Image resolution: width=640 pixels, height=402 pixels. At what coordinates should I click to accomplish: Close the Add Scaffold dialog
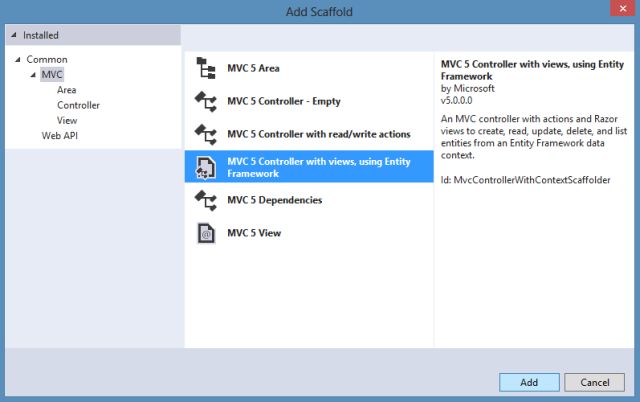(623, 8)
